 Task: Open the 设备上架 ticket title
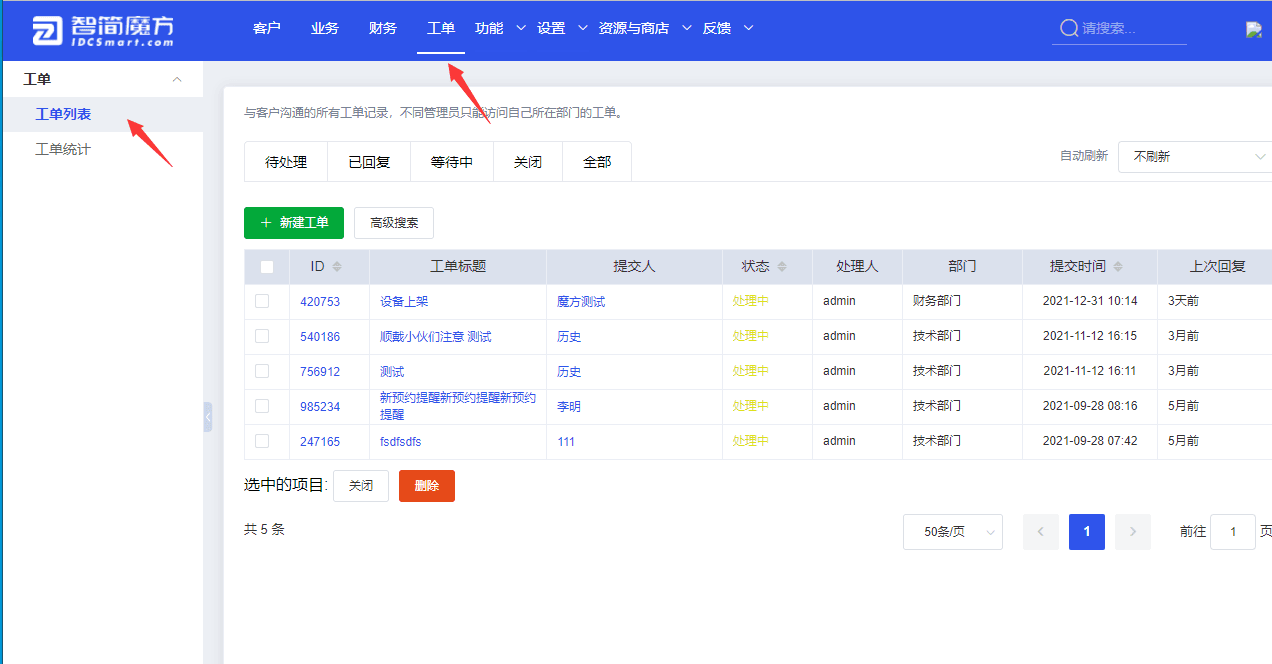(404, 302)
